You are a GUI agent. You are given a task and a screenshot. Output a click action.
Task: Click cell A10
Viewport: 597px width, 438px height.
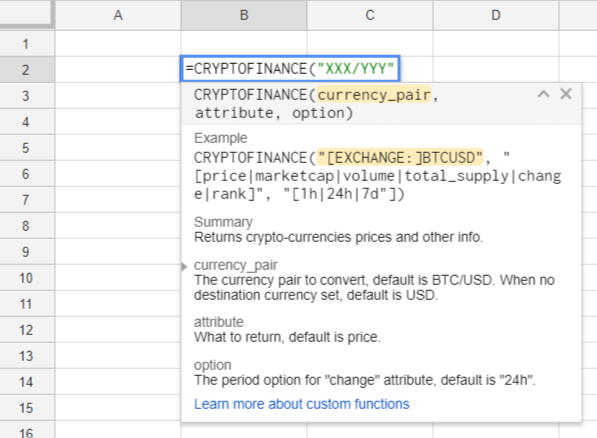click(x=118, y=278)
